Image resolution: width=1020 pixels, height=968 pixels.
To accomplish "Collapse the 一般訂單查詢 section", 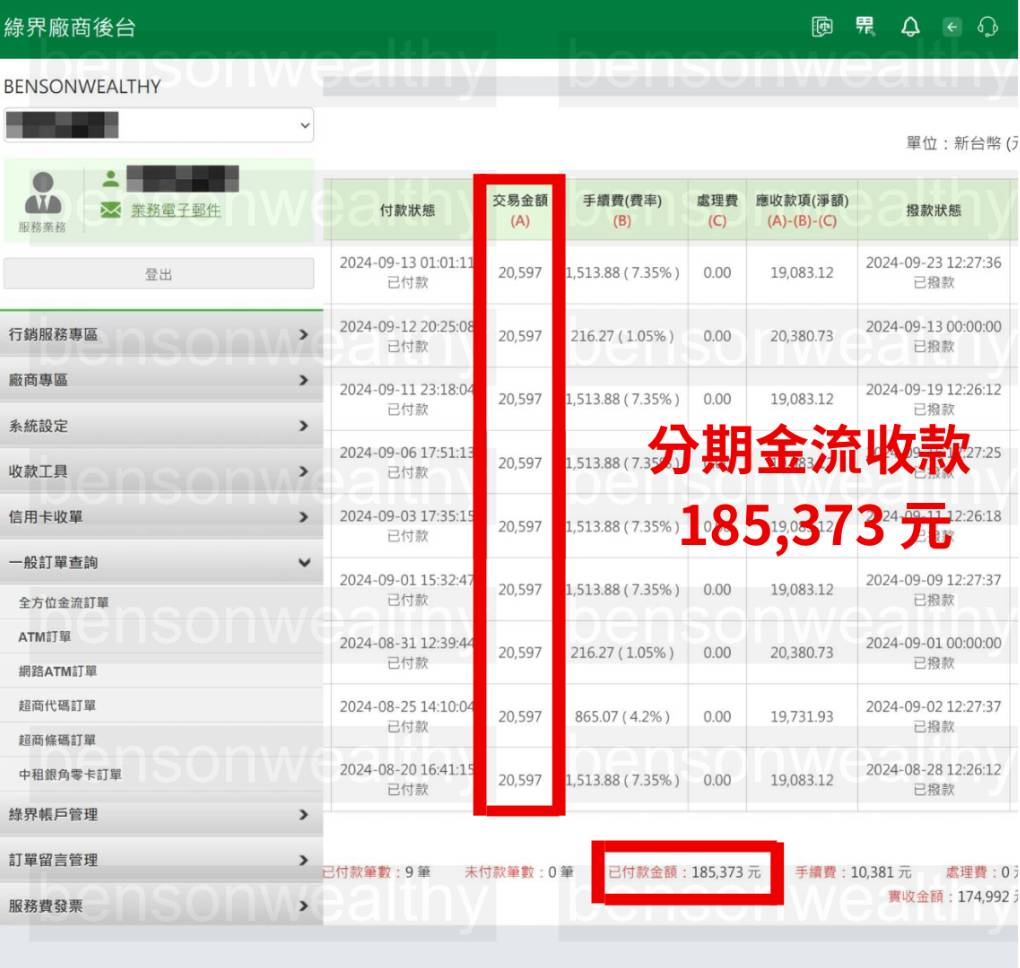I will pyautogui.click(x=160, y=563).
